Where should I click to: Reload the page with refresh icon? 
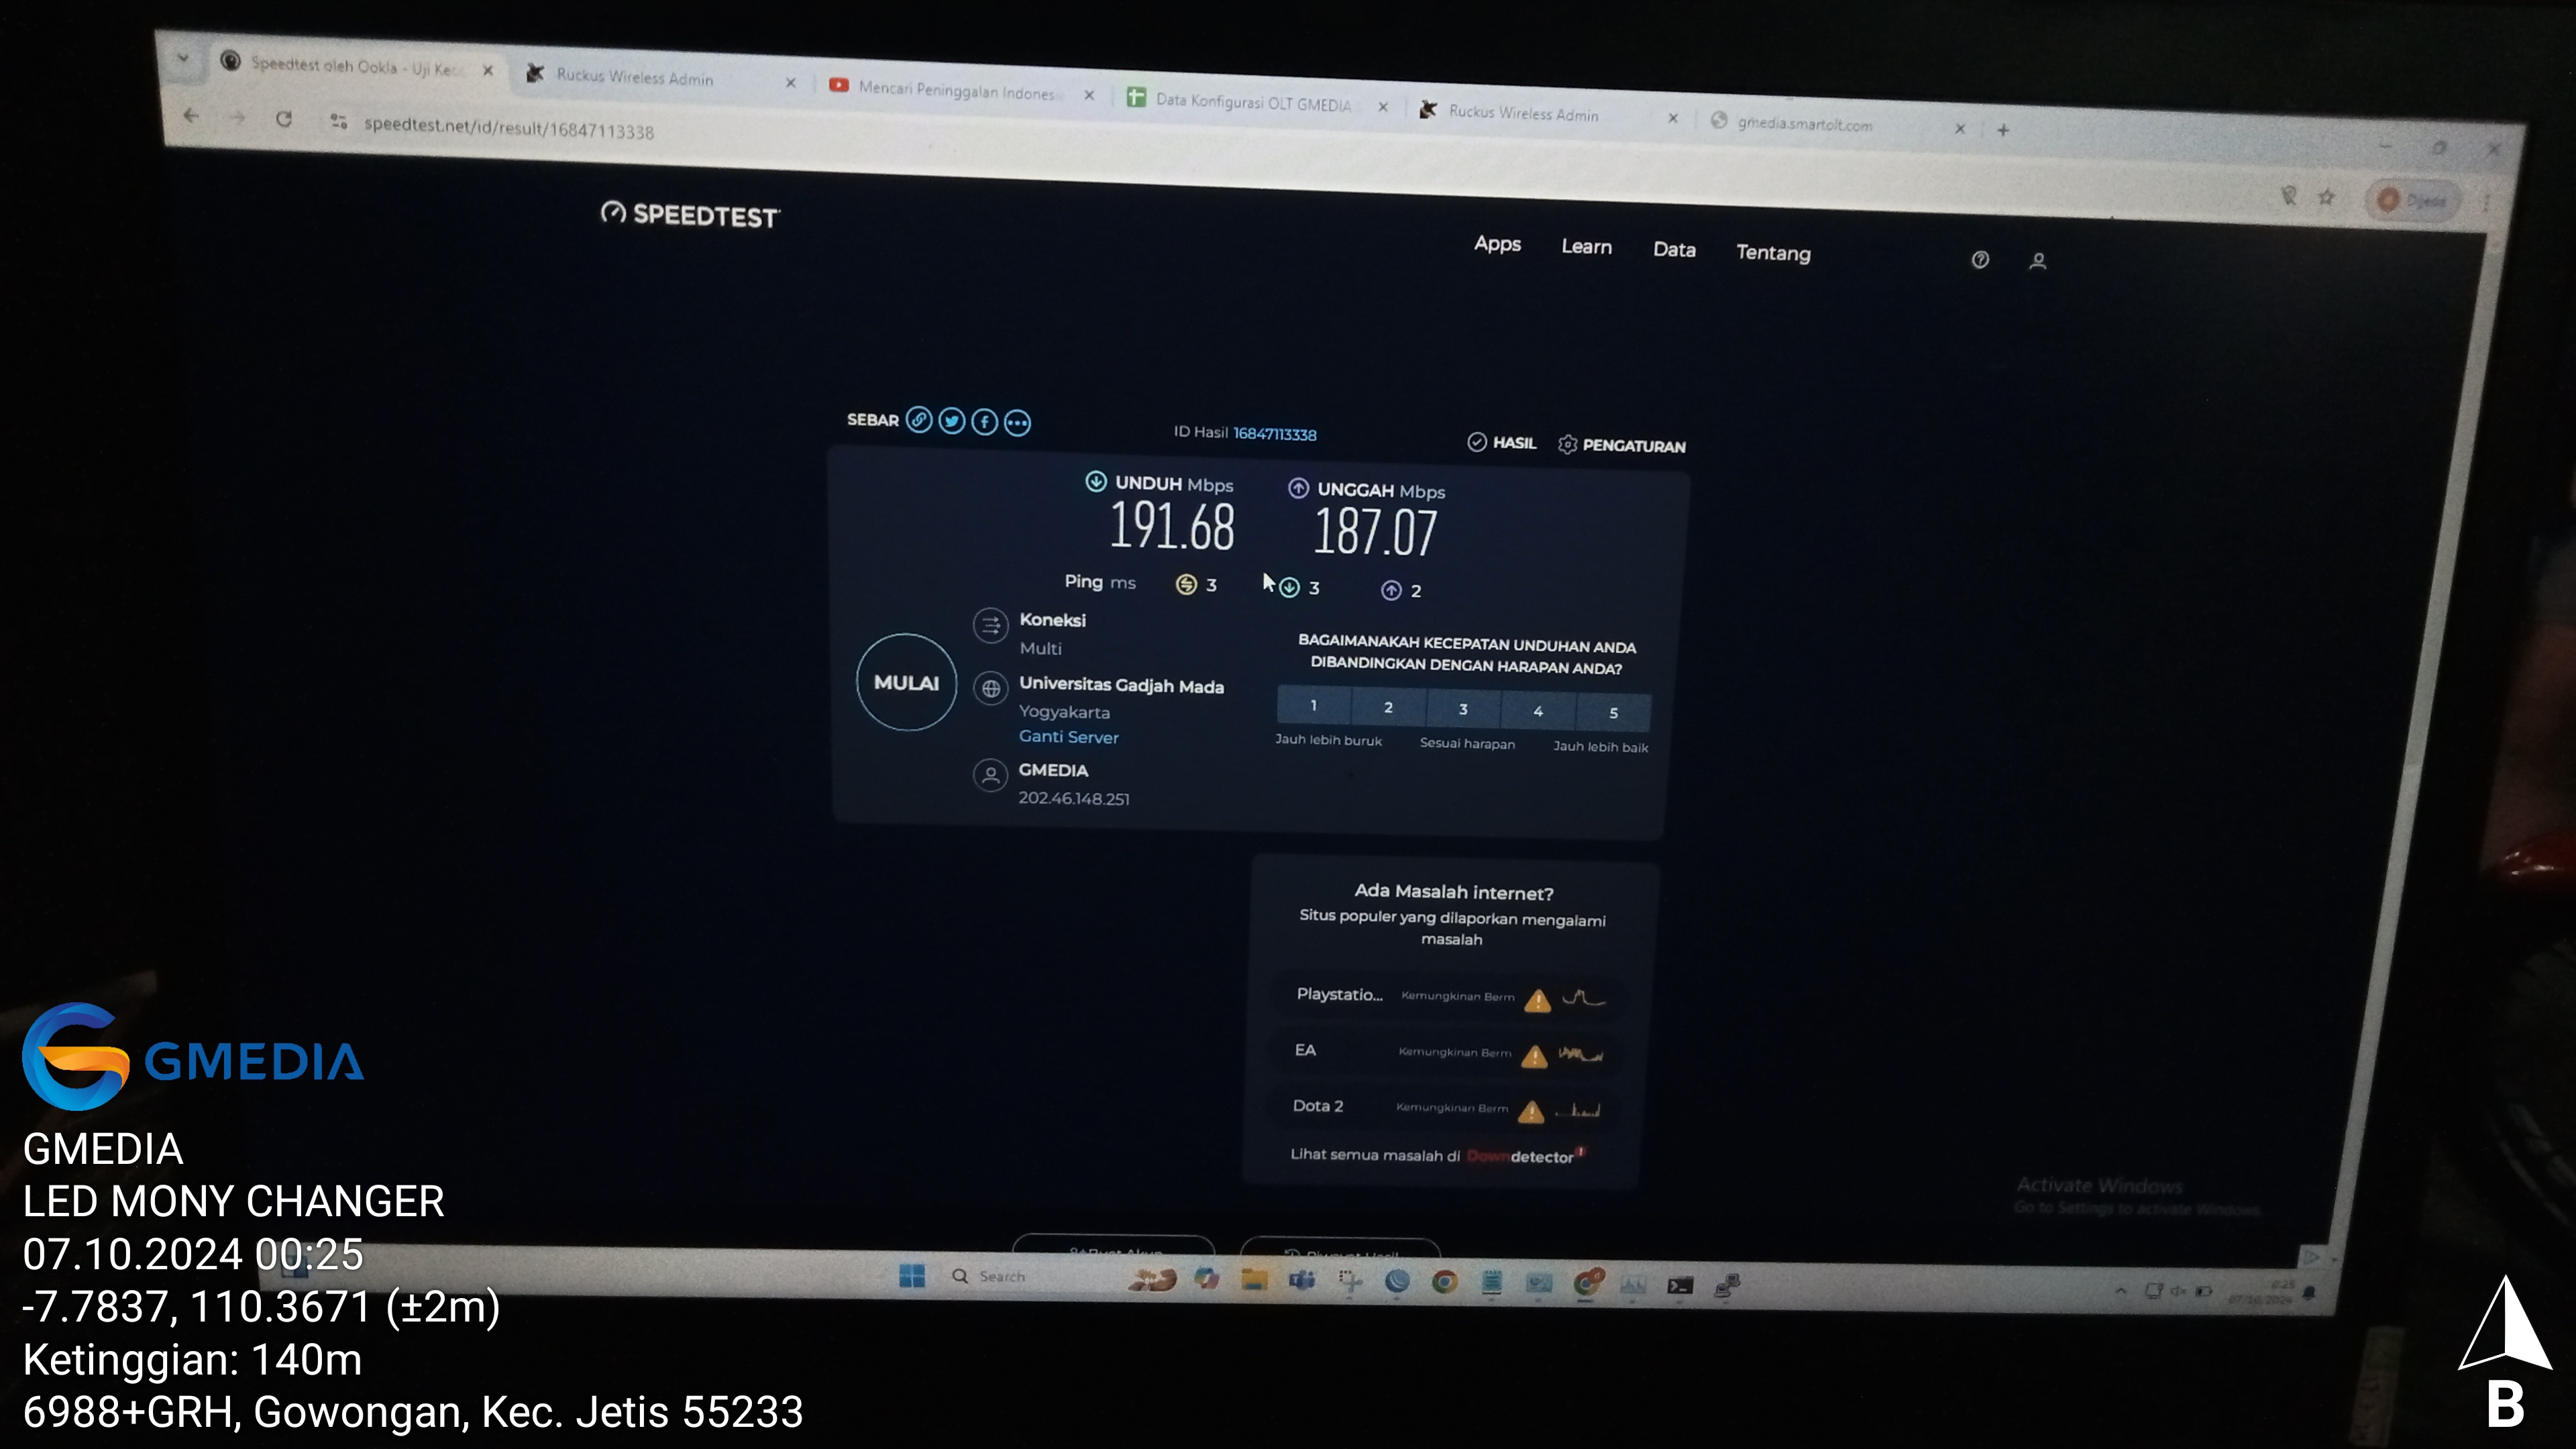[x=284, y=119]
